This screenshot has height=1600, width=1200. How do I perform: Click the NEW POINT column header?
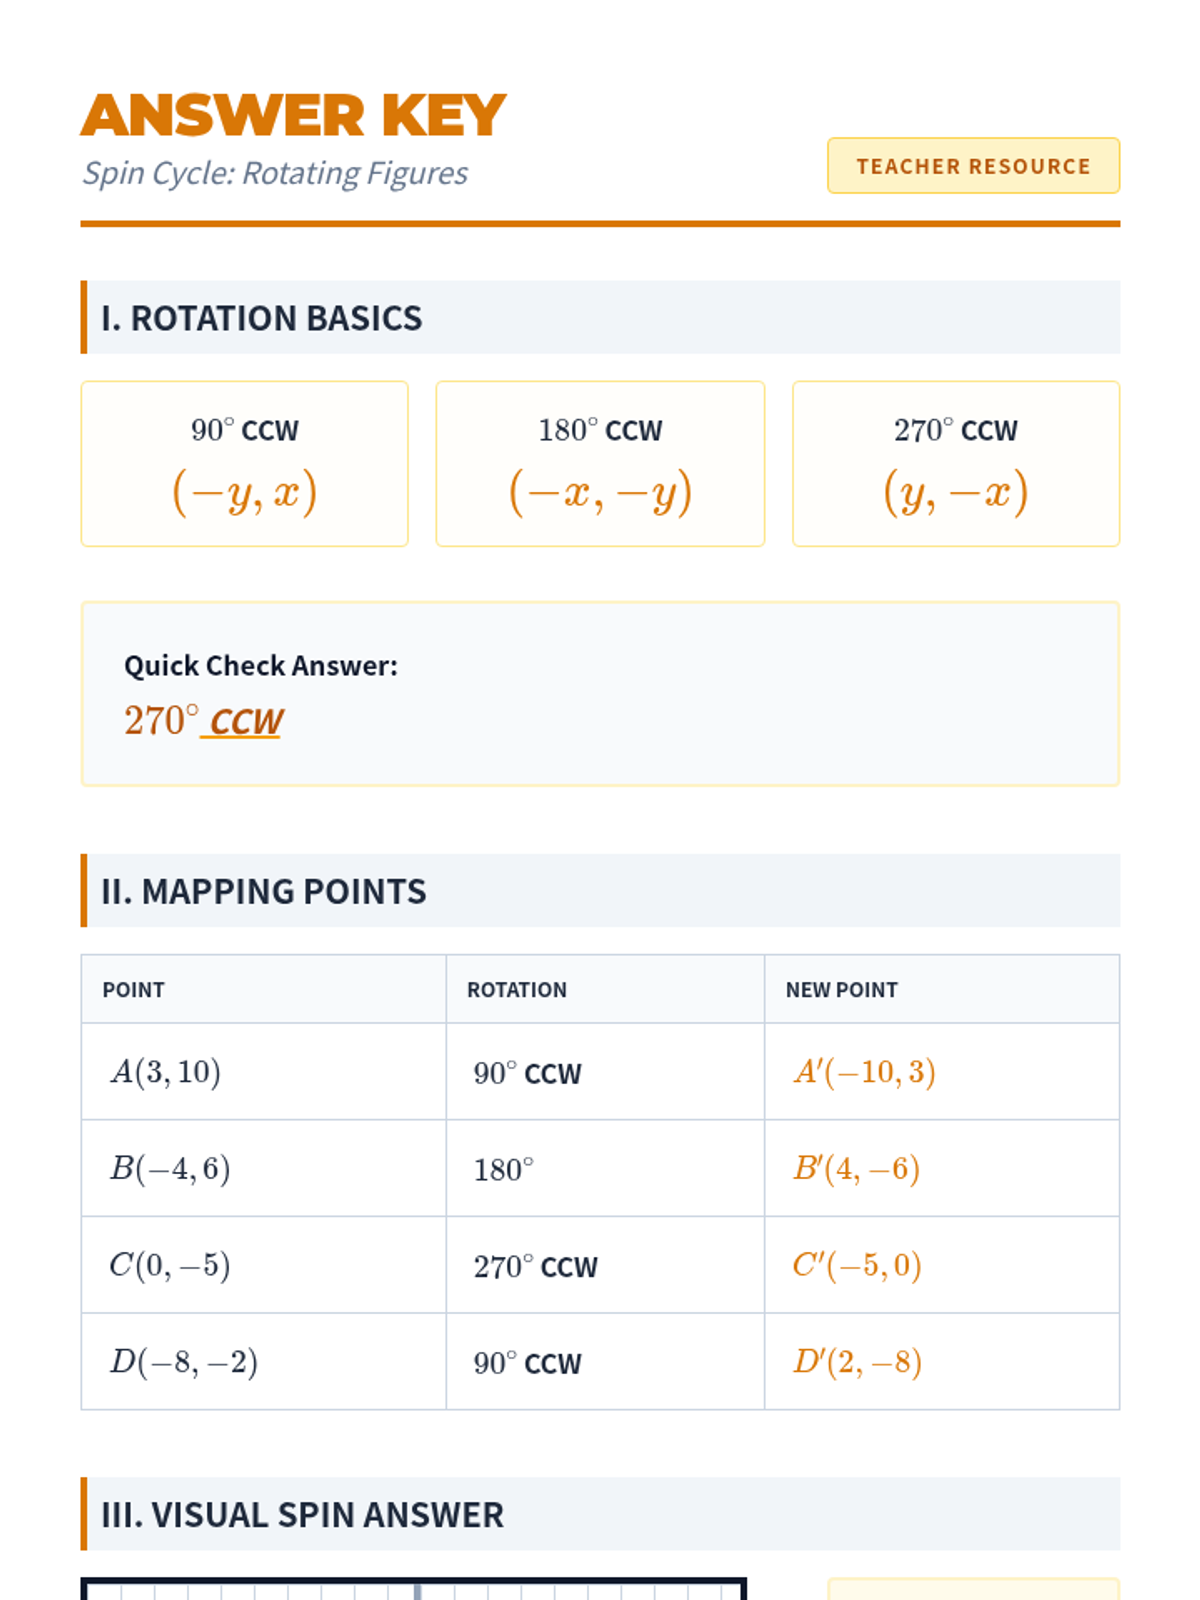pos(842,990)
